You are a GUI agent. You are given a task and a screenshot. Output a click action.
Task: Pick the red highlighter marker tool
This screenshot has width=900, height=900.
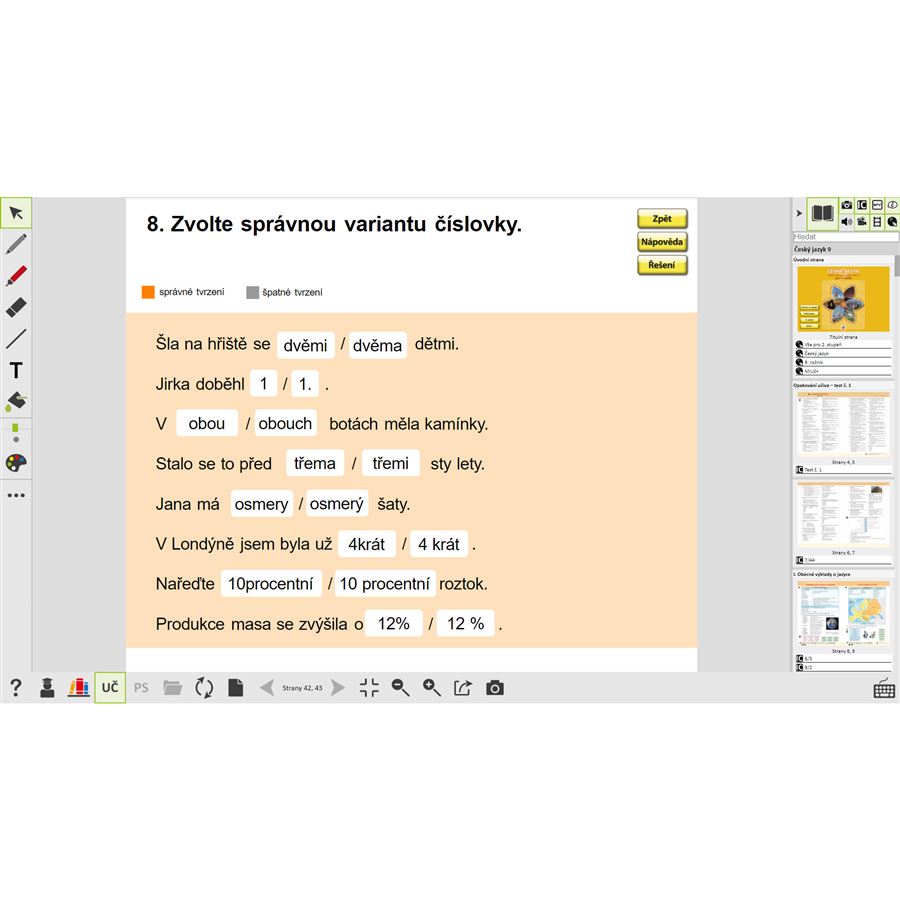click(16, 276)
